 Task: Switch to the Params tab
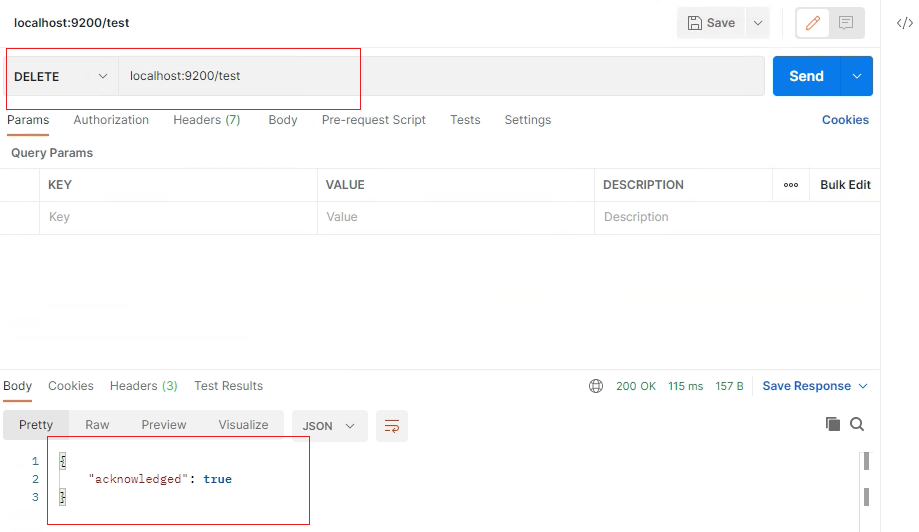[28, 120]
